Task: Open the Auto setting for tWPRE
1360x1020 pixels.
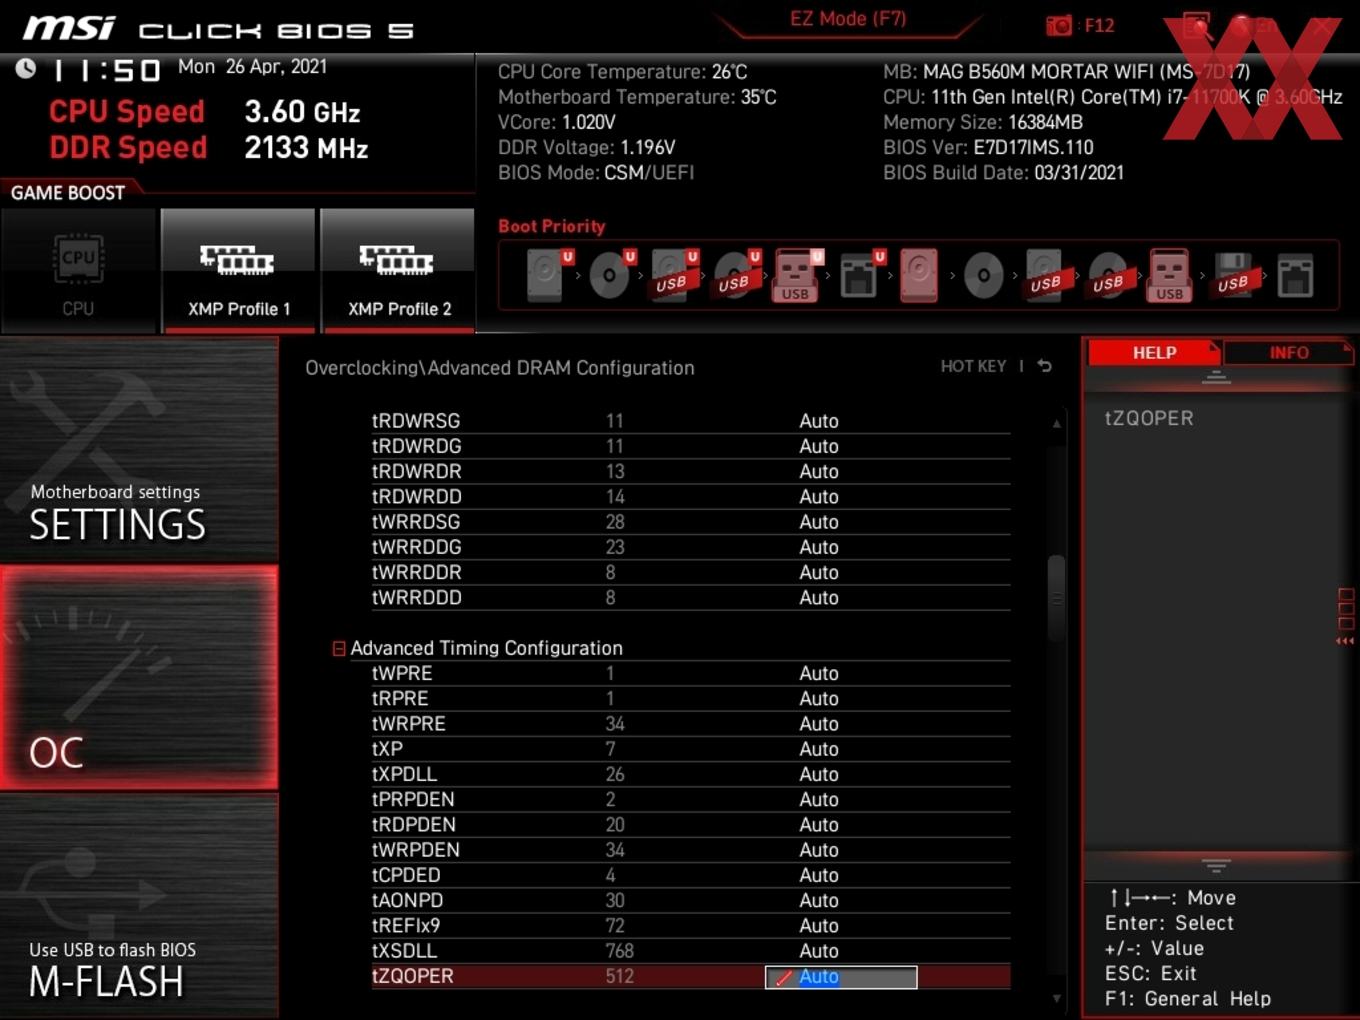Action: click(x=819, y=673)
